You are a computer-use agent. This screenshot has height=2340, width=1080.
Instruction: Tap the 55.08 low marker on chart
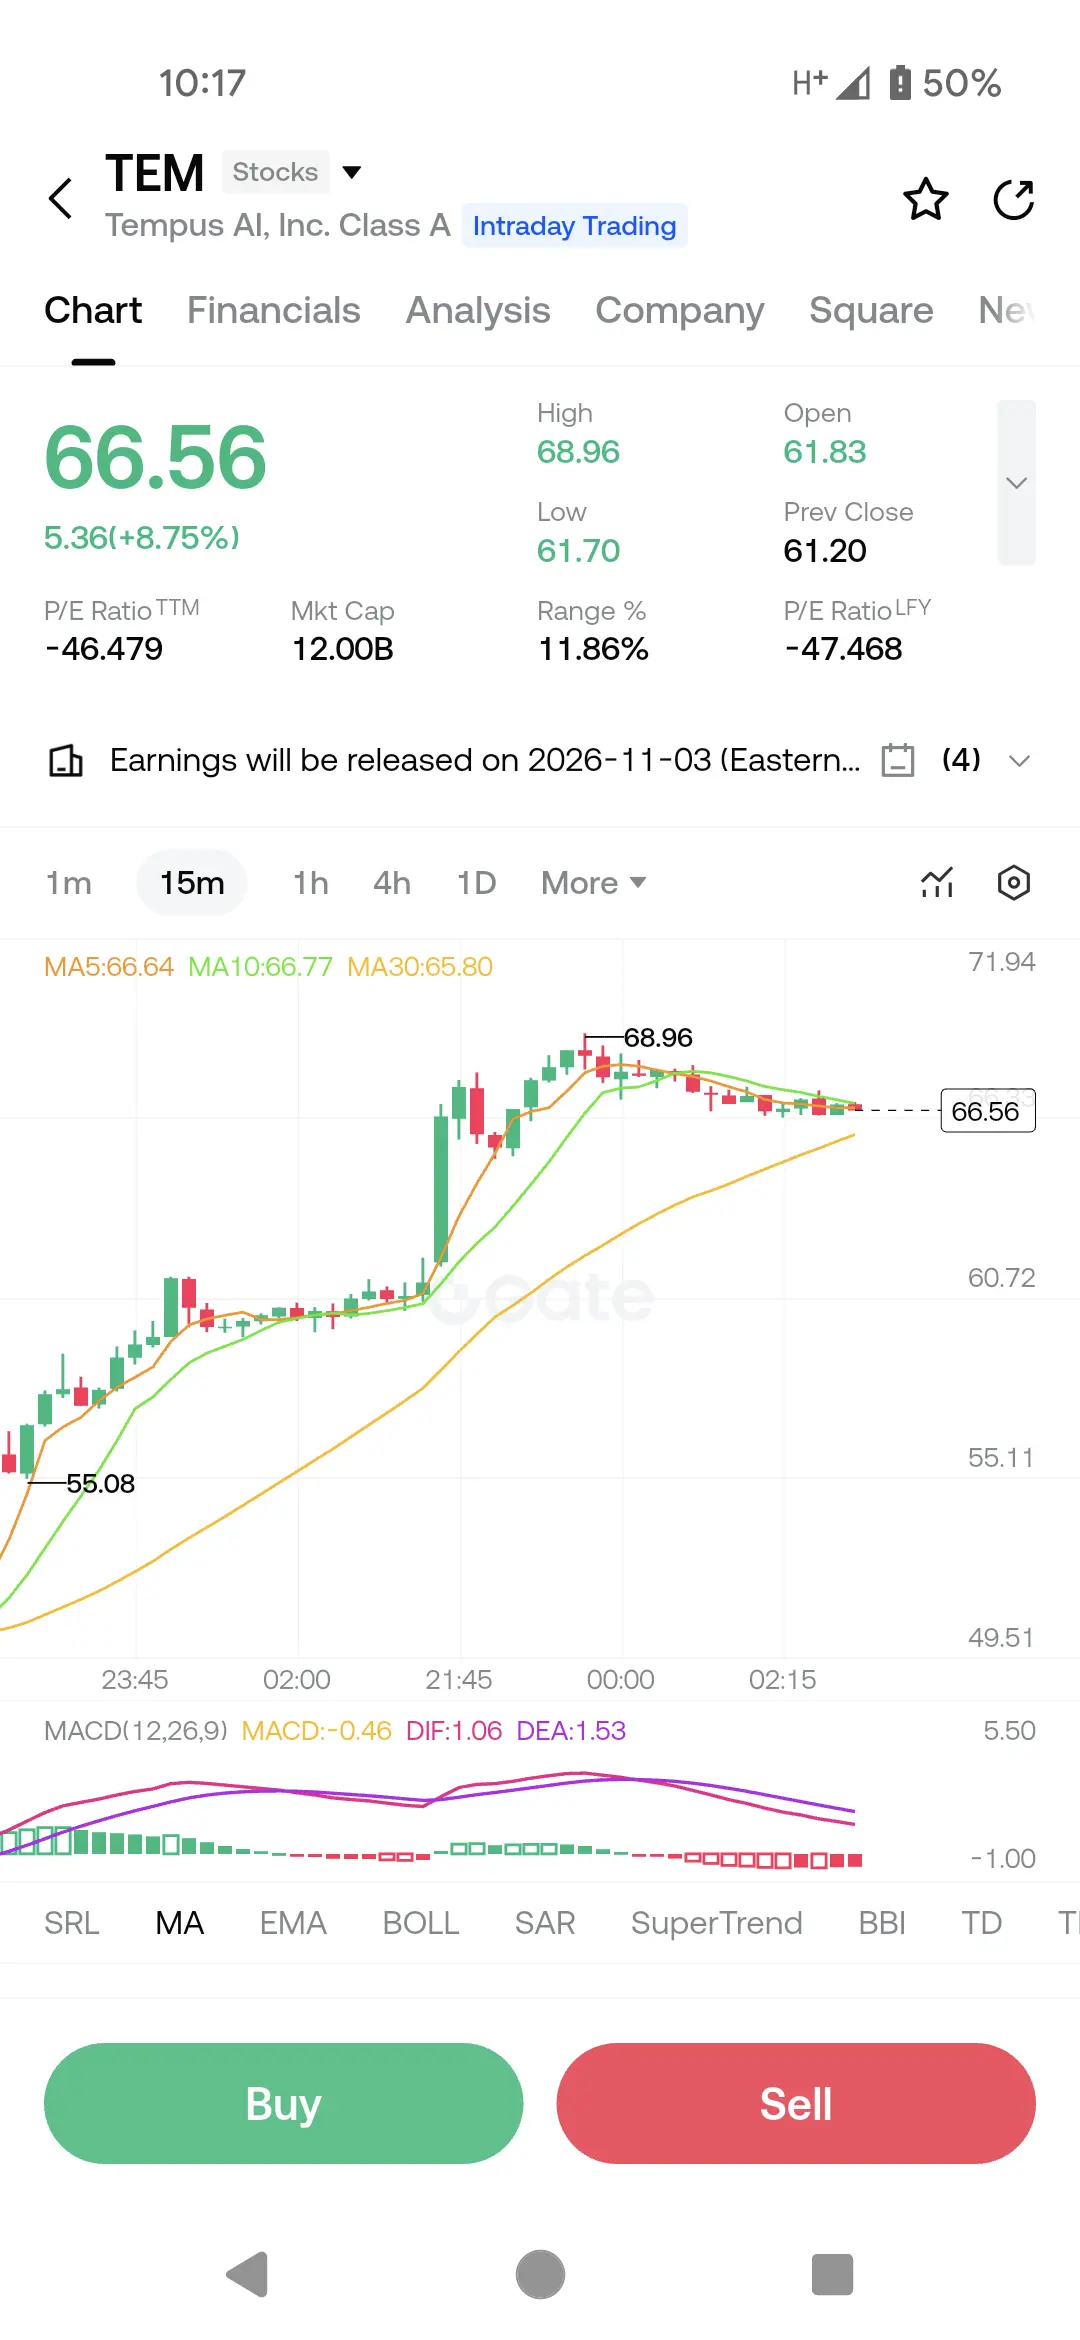(x=100, y=1484)
